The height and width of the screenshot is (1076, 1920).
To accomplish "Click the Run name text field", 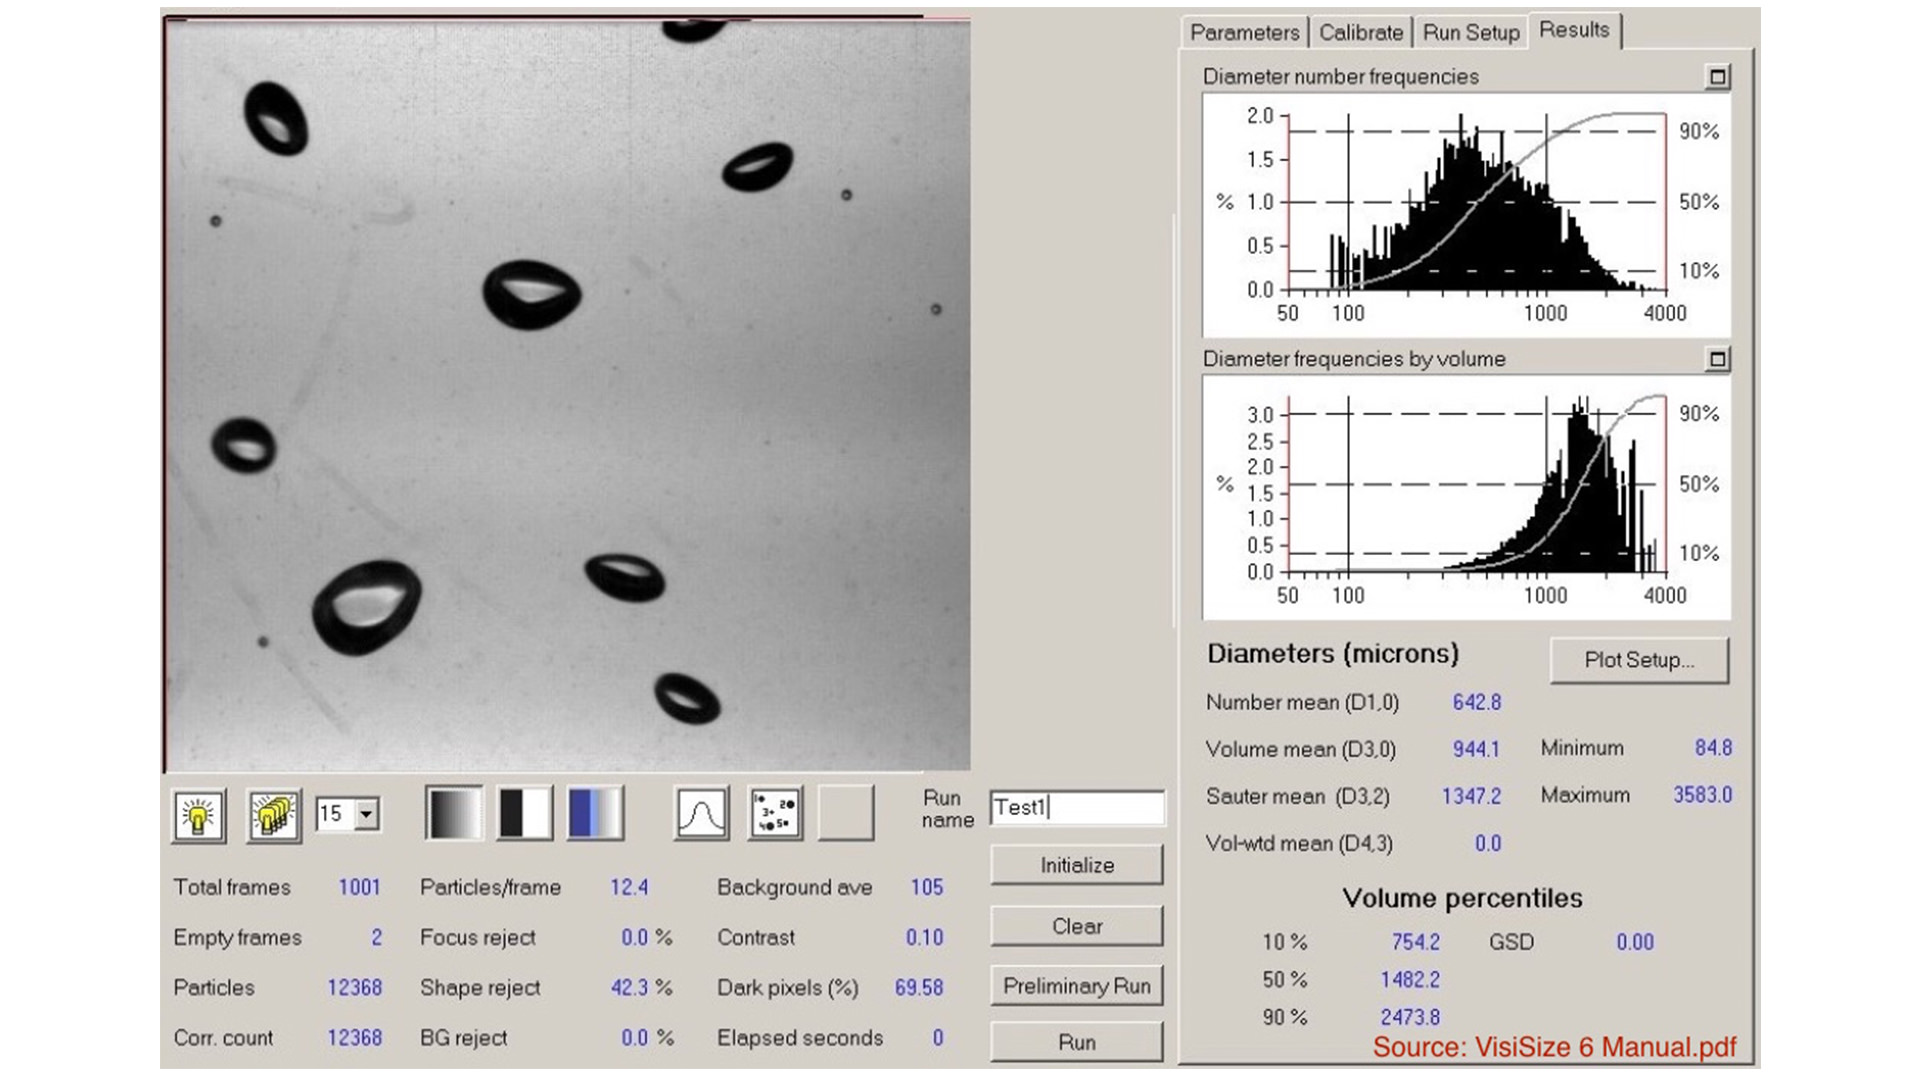I will coord(1076,808).
